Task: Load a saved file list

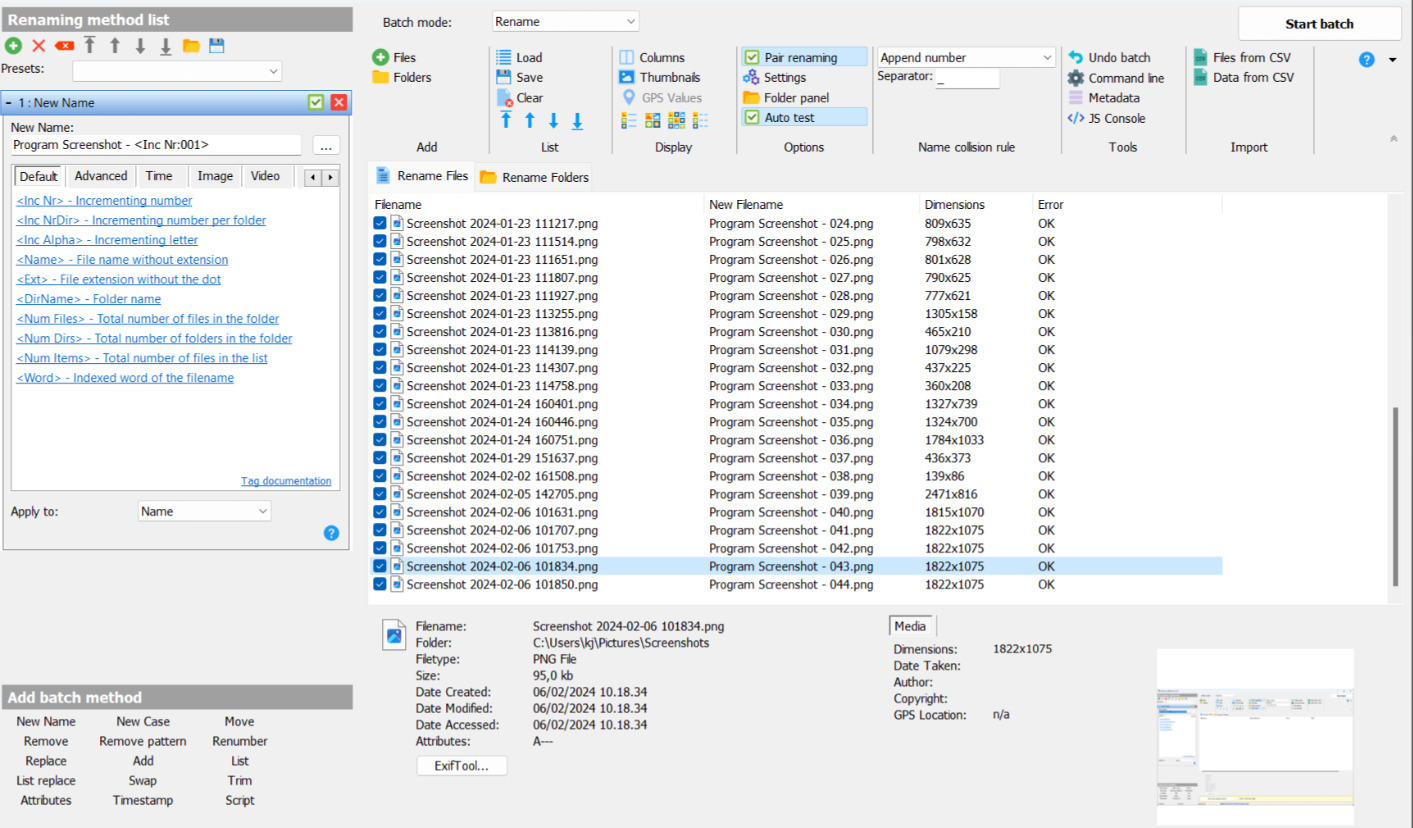Action: point(519,57)
